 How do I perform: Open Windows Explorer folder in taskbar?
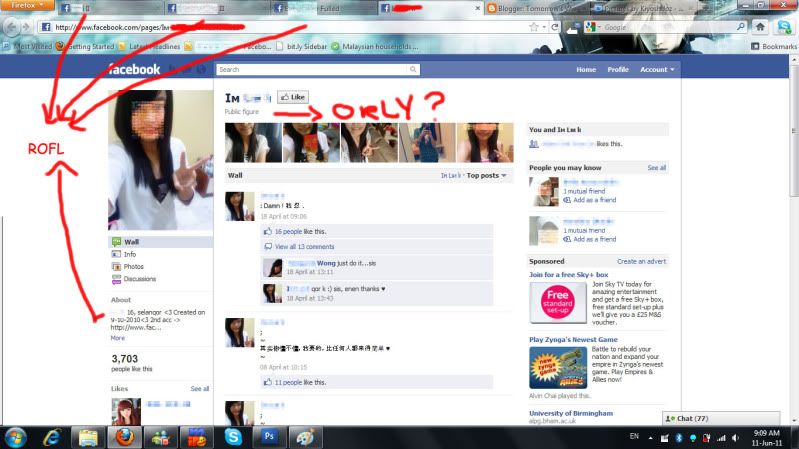[x=88, y=438]
